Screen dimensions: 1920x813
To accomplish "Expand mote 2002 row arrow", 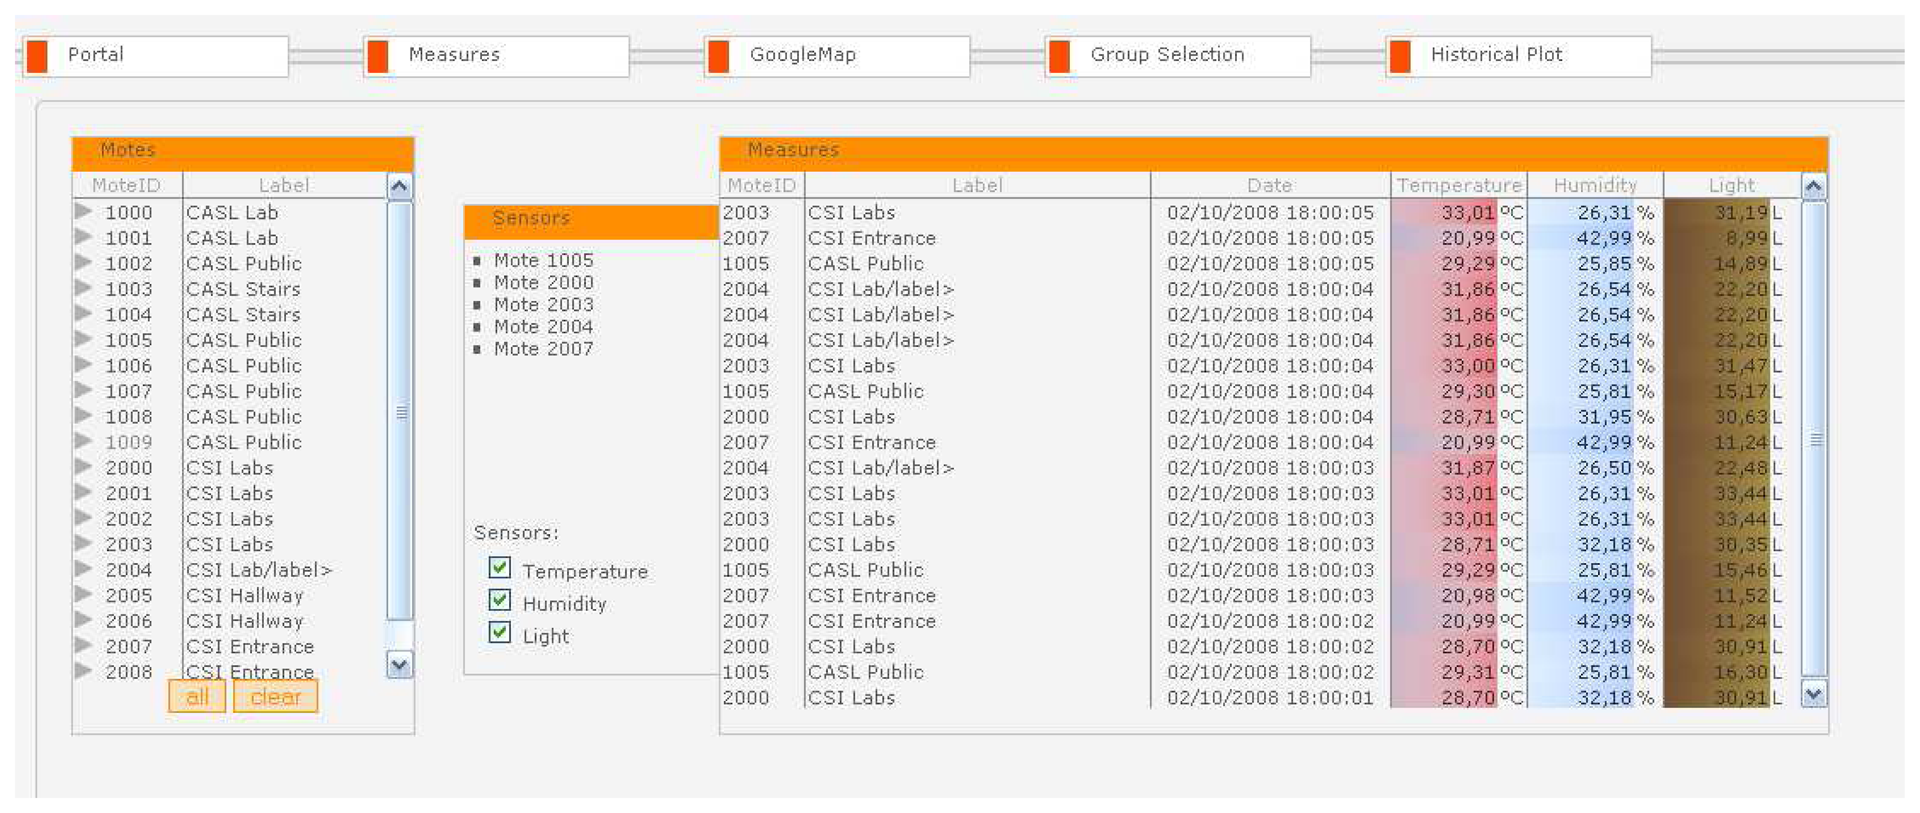I will (84, 517).
